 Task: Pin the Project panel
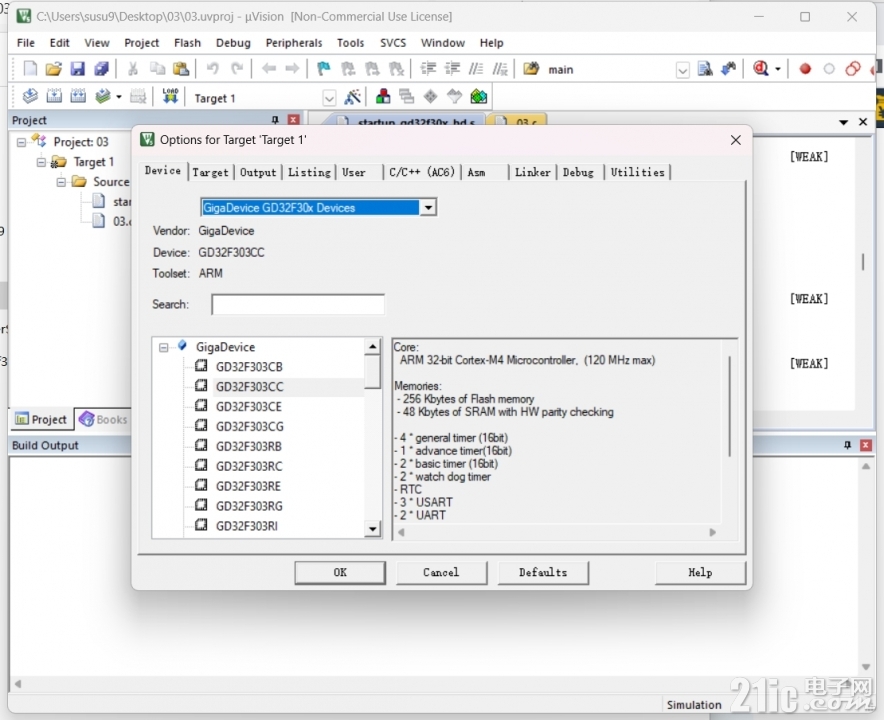click(x=275, y=120)
